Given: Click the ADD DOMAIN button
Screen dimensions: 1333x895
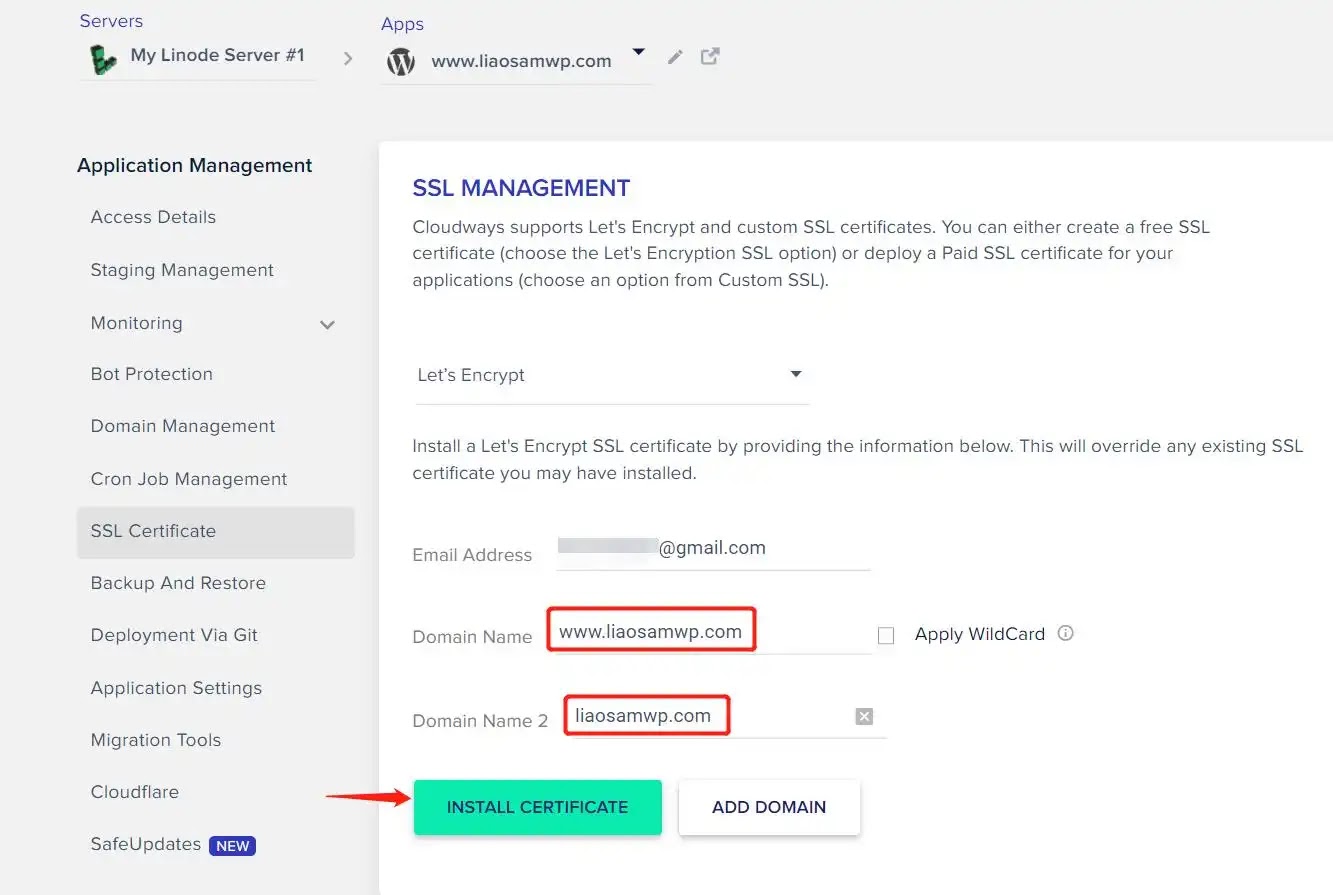Looking at the screenshot, I should [769, 807].
